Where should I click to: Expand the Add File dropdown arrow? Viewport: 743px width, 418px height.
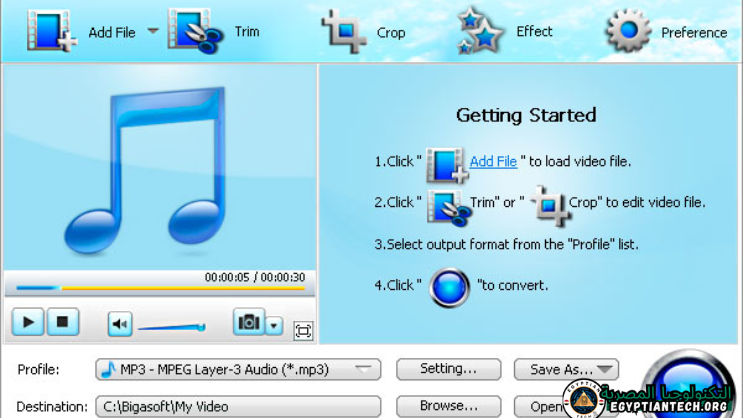click(x=153, y=31)
